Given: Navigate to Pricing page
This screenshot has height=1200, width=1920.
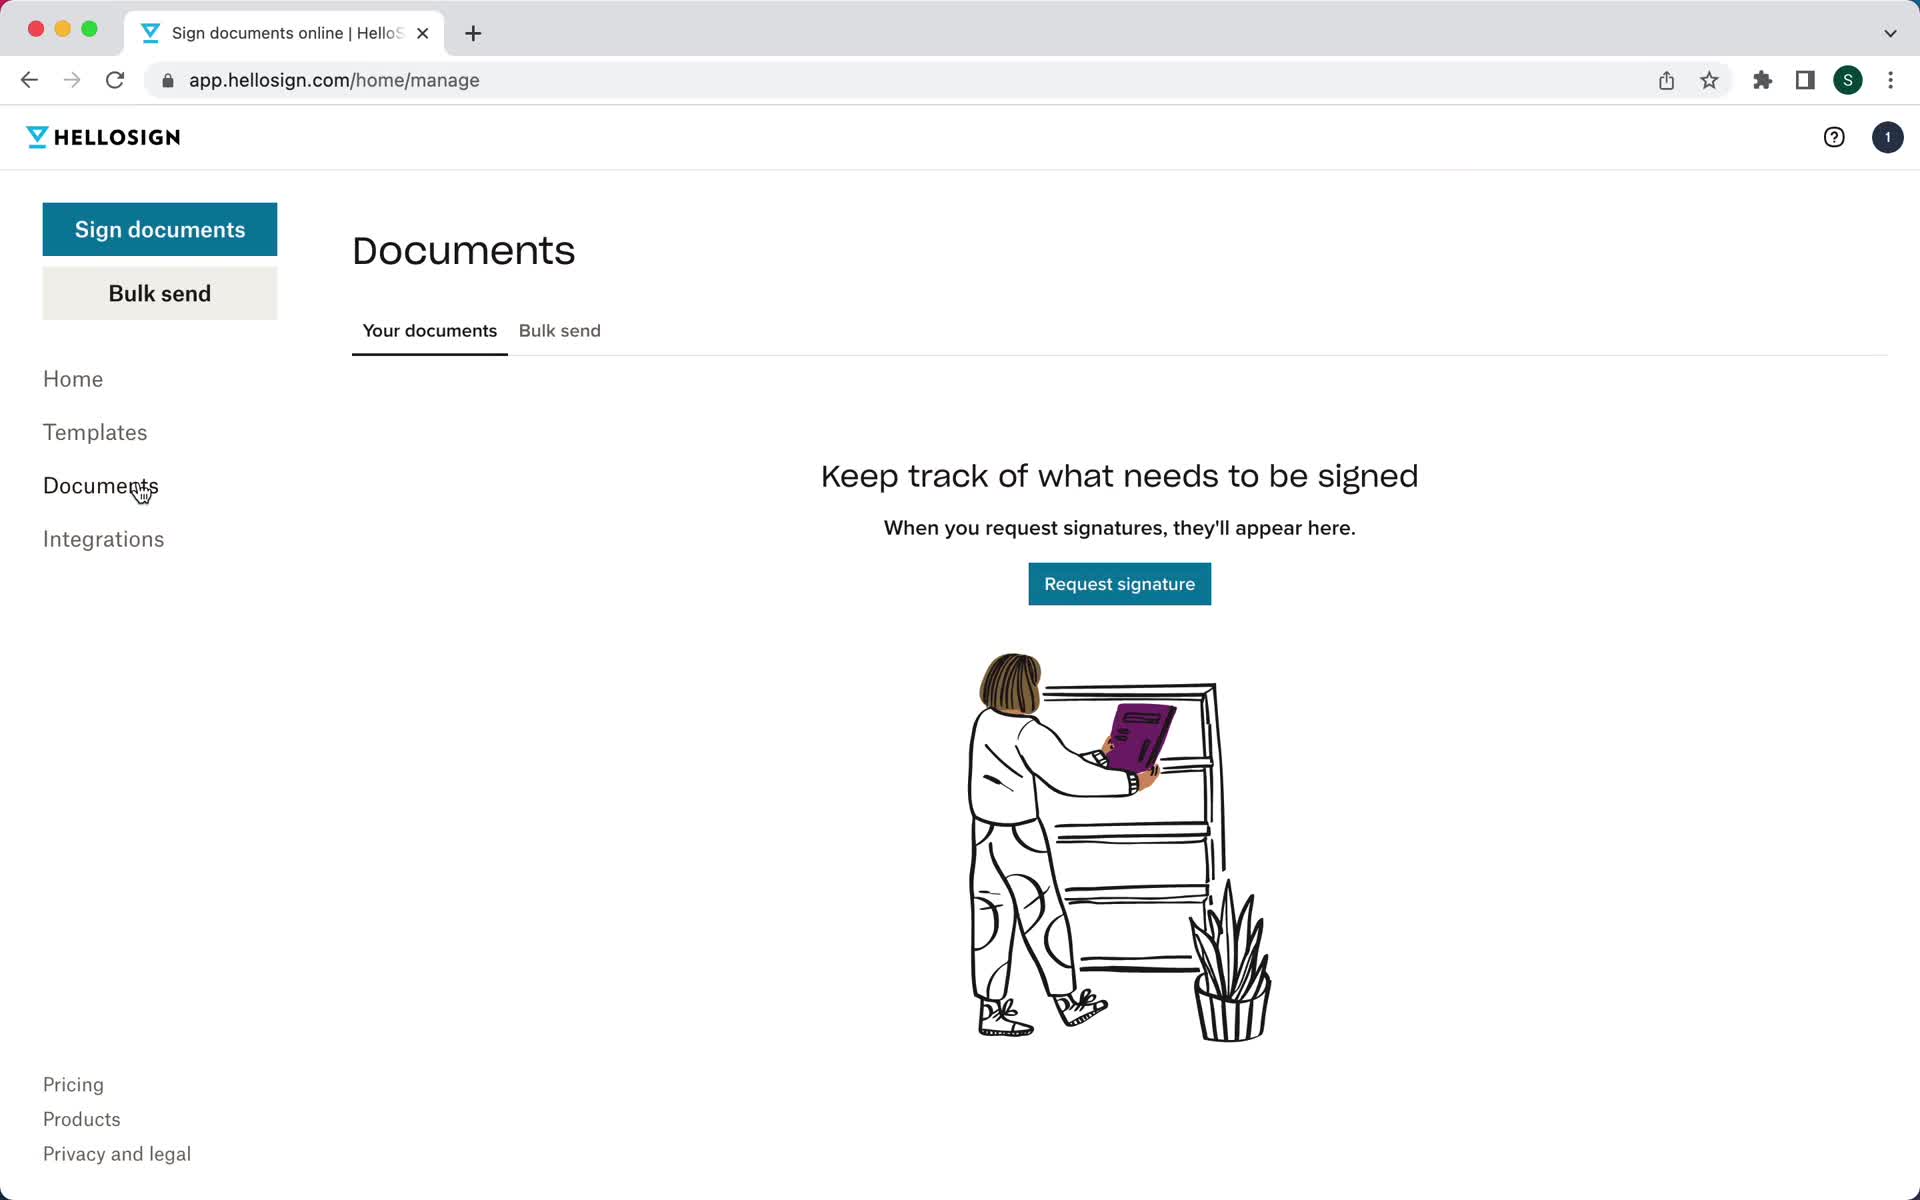Looking at the screenshot, I should [73, 1084].
